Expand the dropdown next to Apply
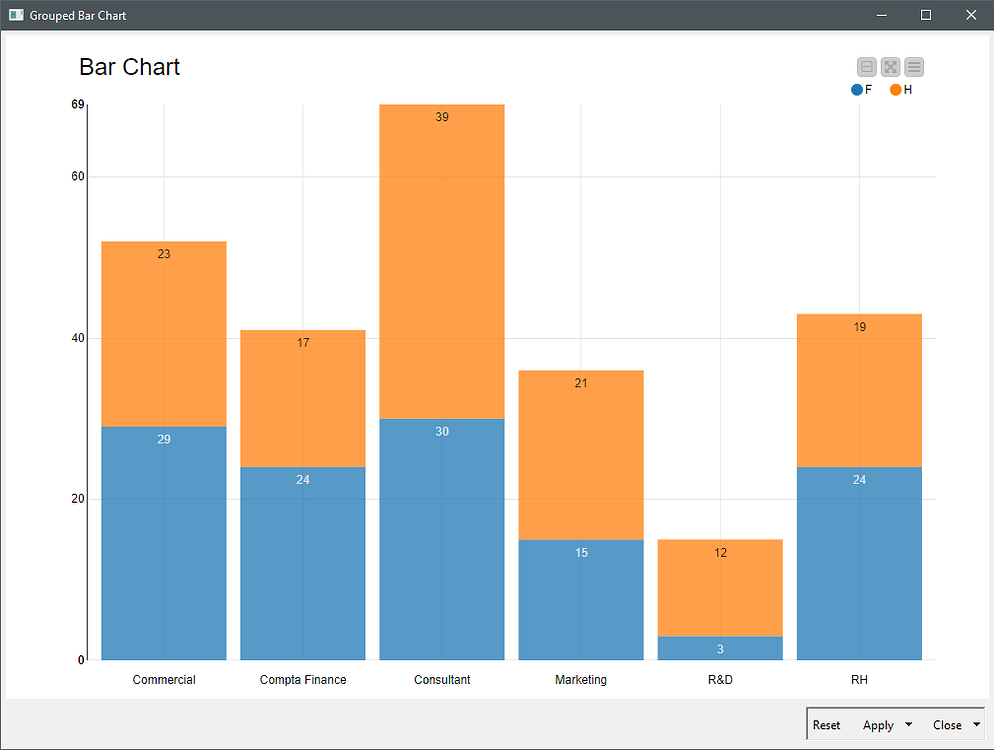994x750 pixels. pyautogui.click(x=907, y=724)
